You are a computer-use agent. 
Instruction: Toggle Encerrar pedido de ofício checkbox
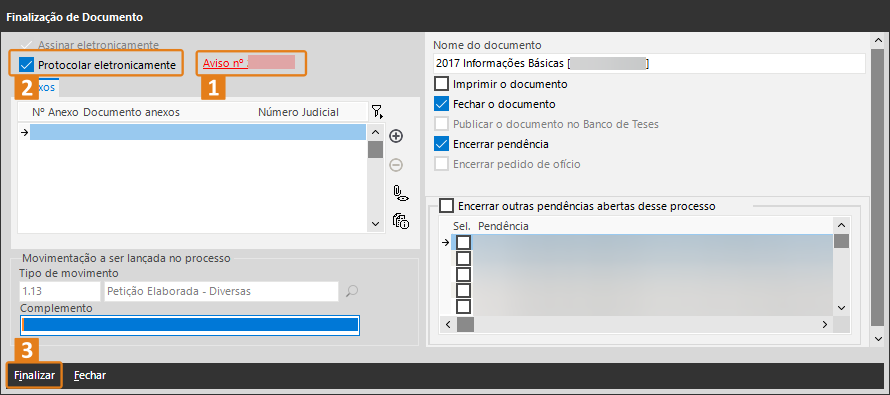441,164
